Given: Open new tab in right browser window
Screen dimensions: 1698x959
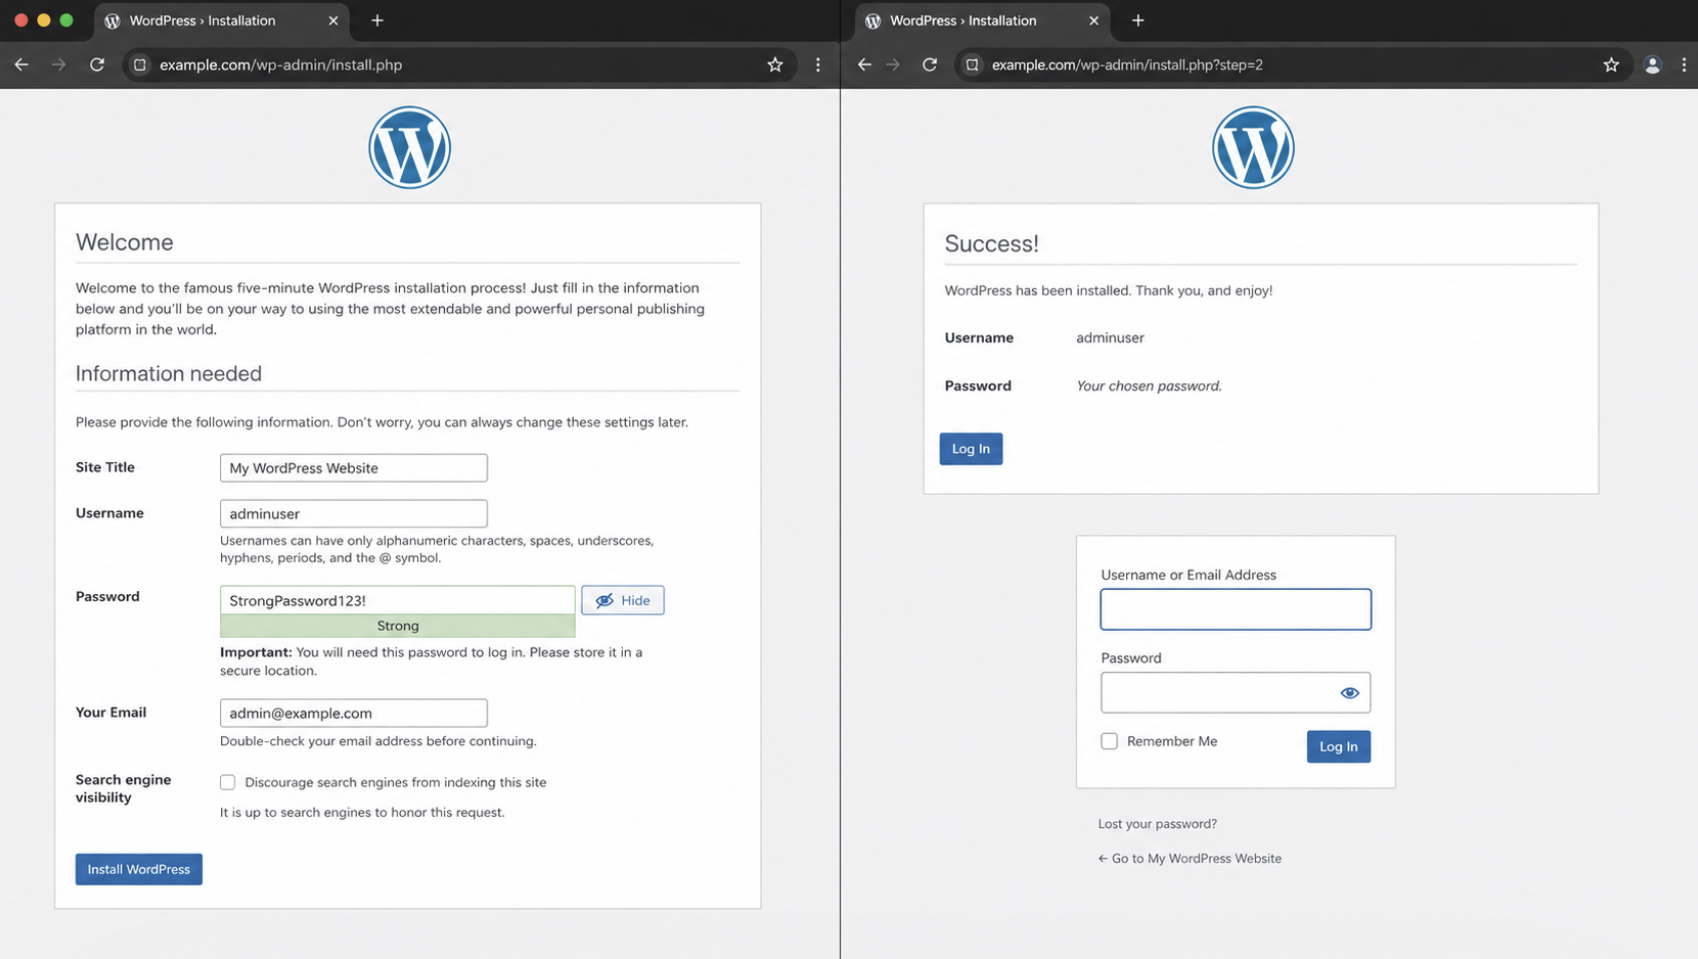Looking at the screenshot, I should coord(1138,20).
